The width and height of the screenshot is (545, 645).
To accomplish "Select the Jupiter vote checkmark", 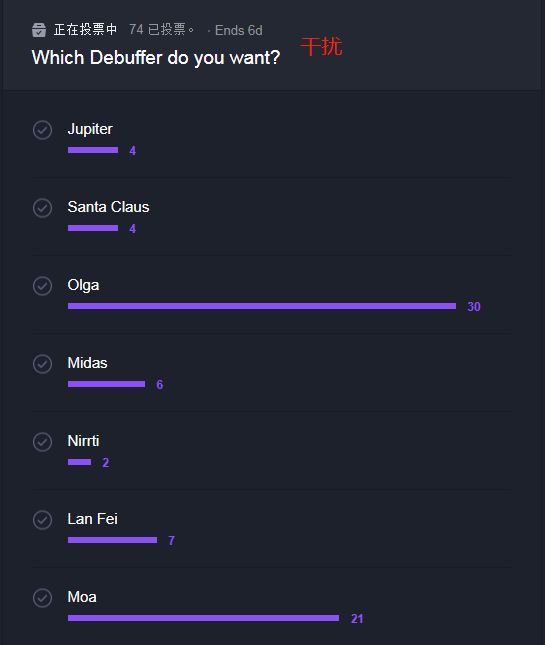I will click(42, 130).
